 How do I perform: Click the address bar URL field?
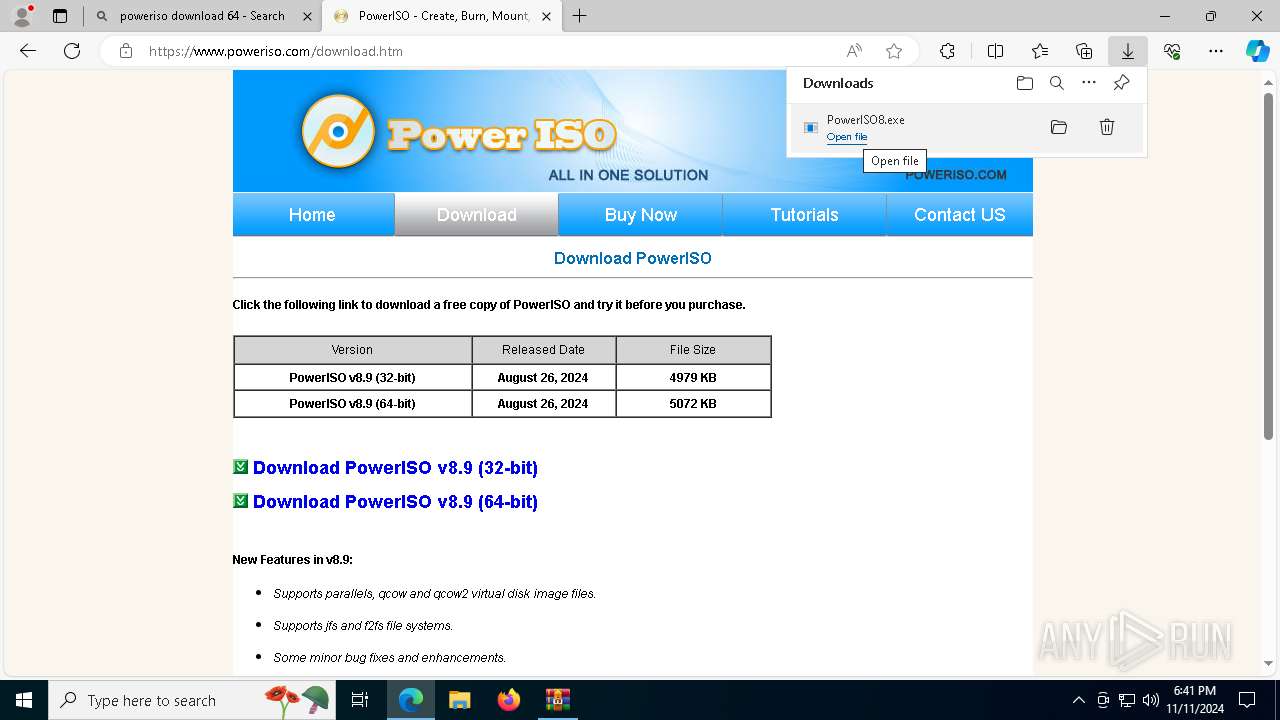pos(488,51)
